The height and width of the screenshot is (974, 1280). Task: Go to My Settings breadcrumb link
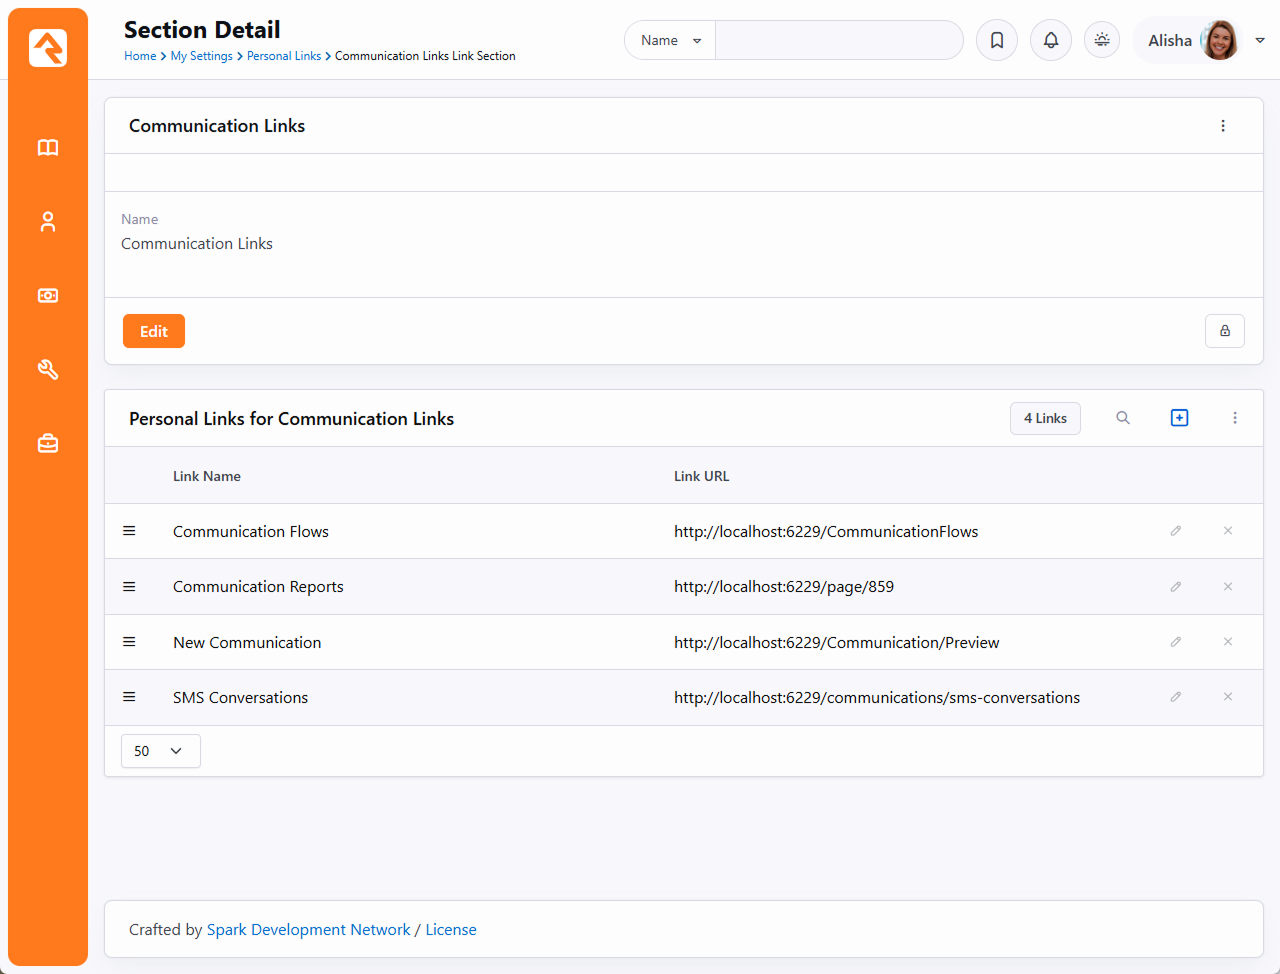point(201,56)
